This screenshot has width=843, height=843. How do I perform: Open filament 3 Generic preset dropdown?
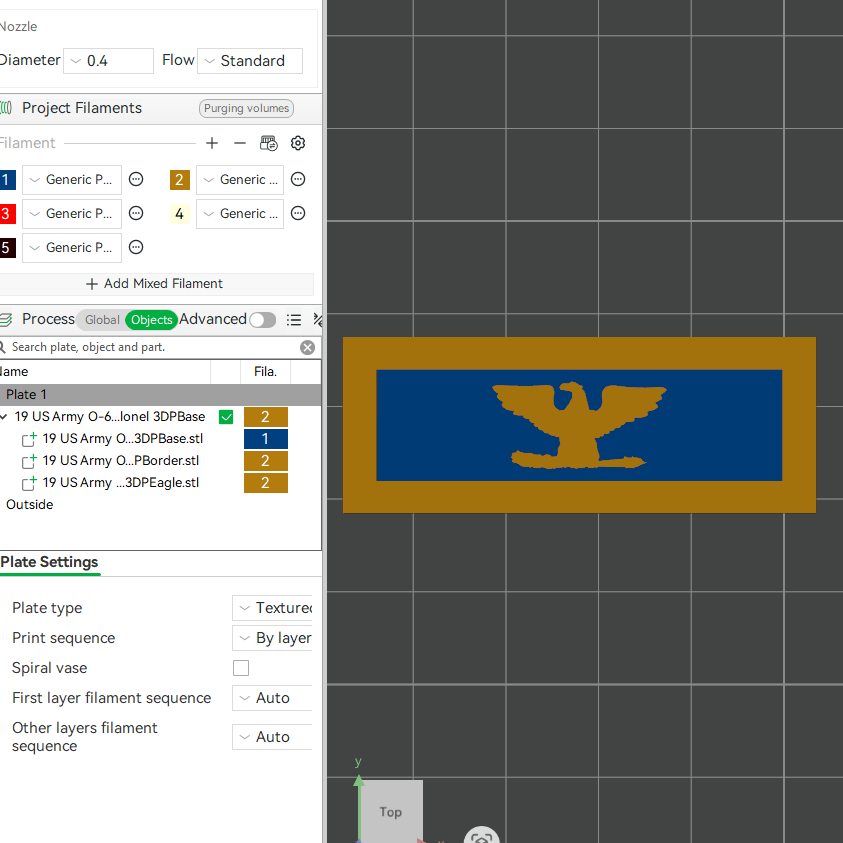coord(72,213)
